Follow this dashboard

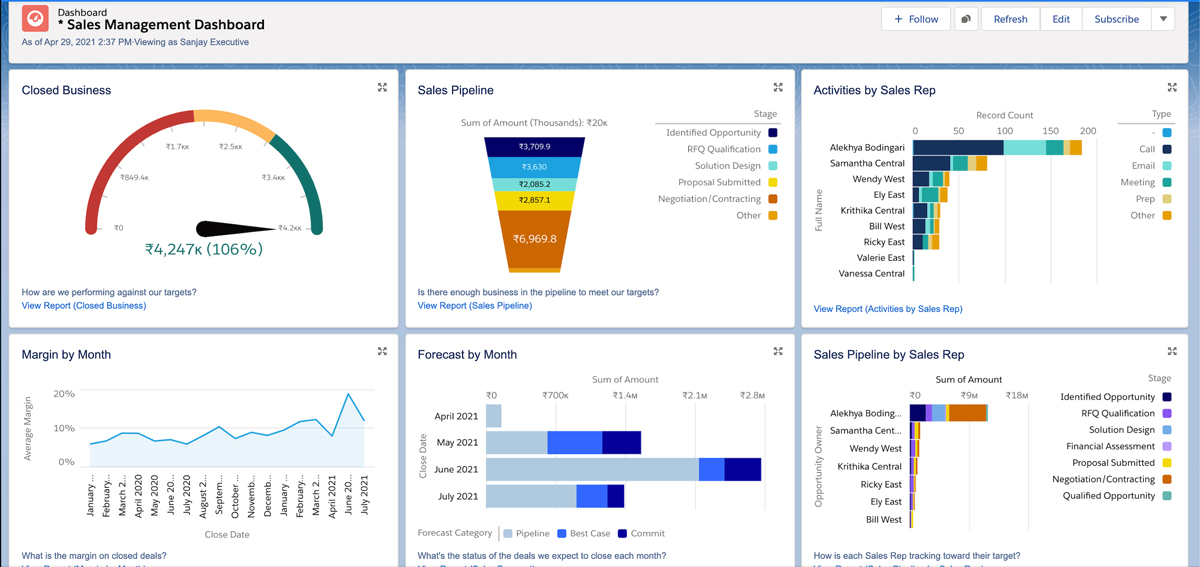tap(916, 19)
